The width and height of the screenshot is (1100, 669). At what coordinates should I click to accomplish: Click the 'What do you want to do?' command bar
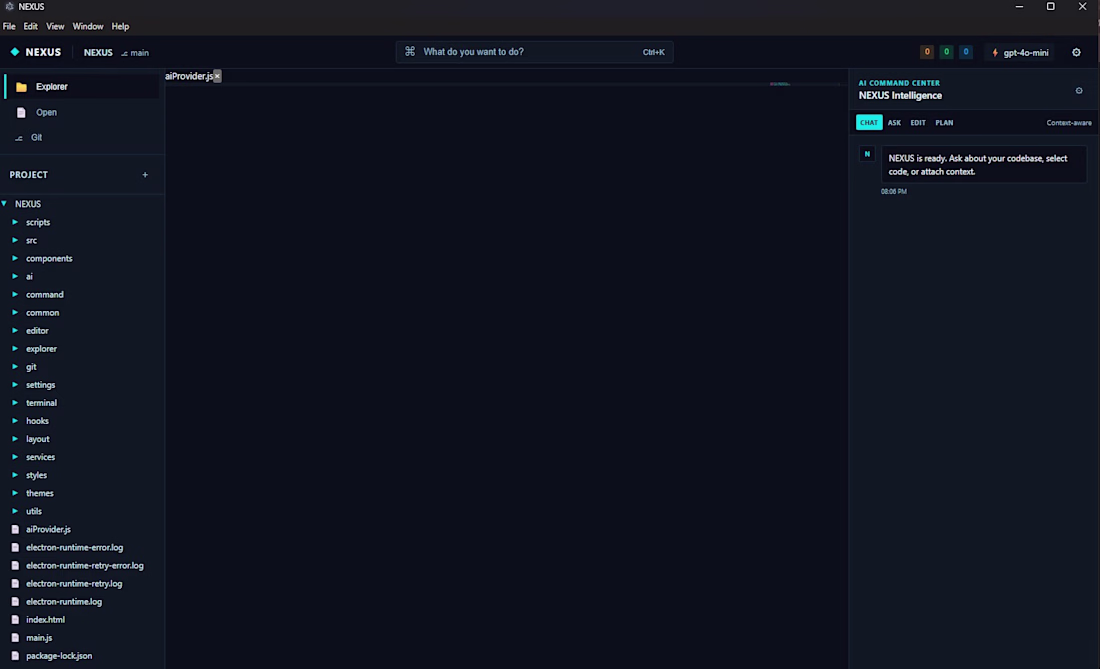[535, 52]
